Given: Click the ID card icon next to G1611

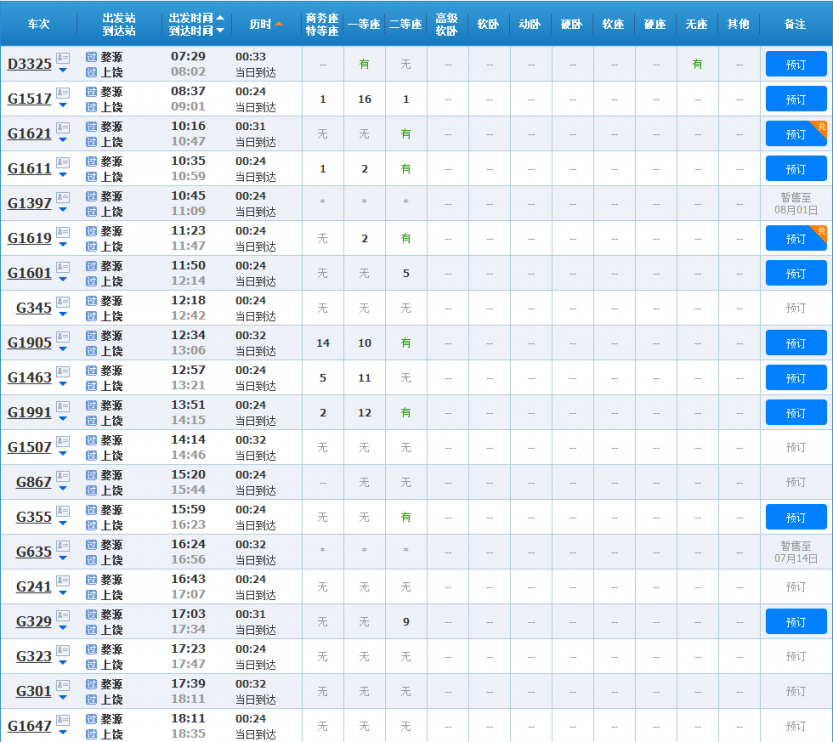Looking at the screenshot, I should point(63,163).
